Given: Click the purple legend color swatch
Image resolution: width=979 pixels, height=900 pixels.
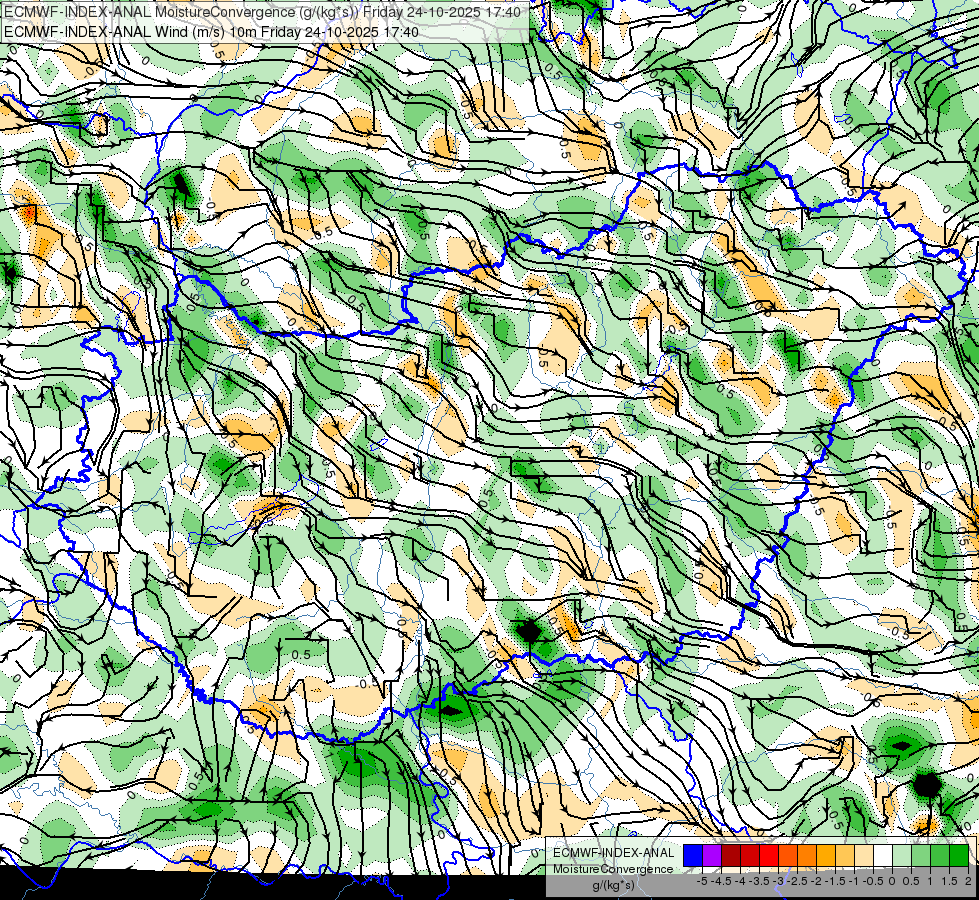Looking at the screenshot, I should pyautogui.click(x=712, y=856).
